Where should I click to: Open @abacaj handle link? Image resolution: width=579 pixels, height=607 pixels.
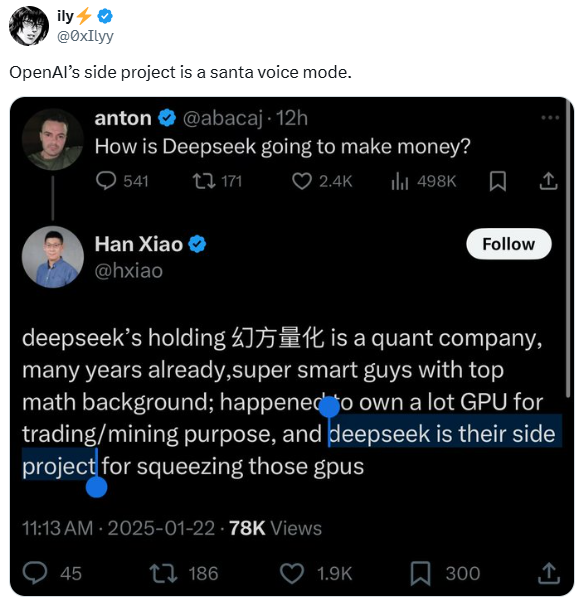coord(223,118)
